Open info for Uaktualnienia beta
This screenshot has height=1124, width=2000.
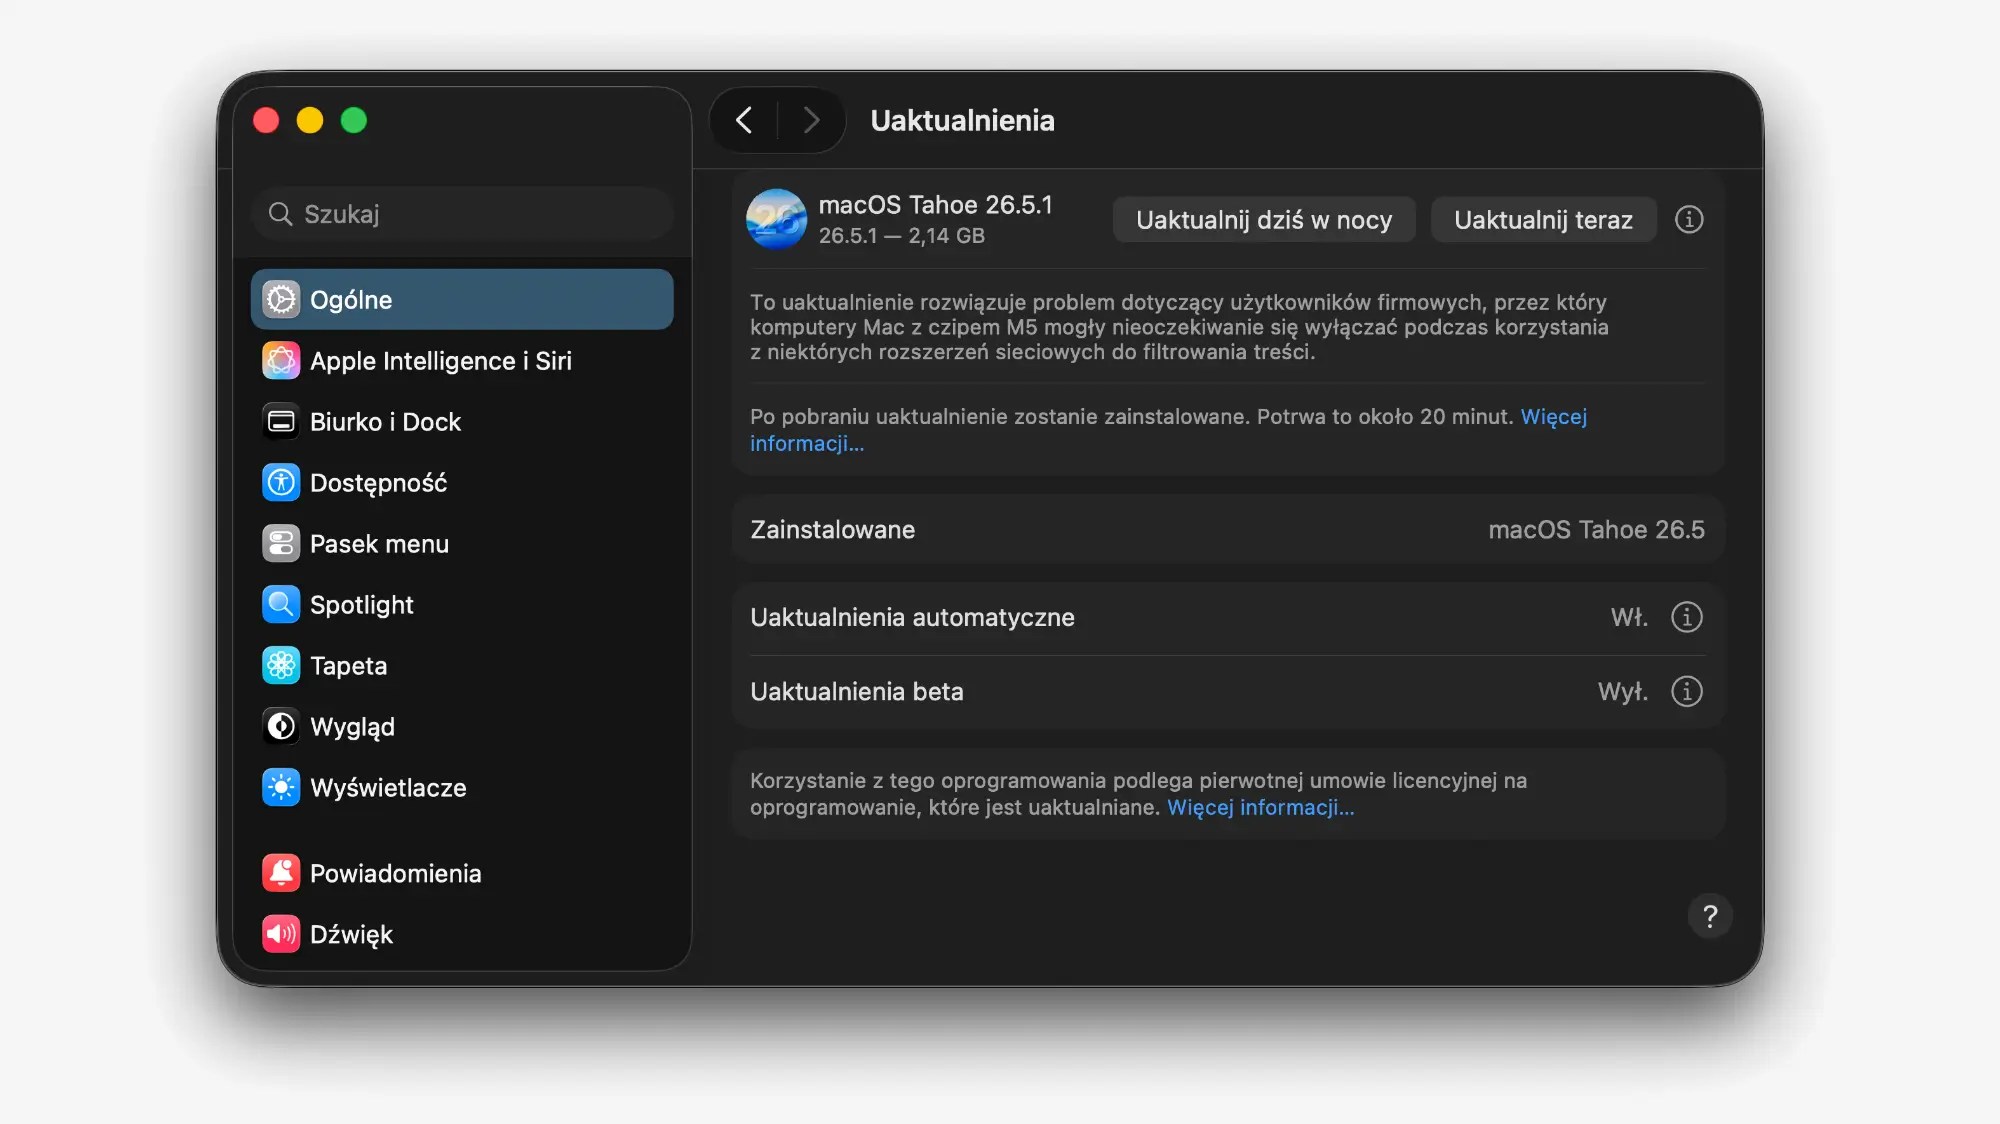pyautogui.click(x=1687, y=691)
